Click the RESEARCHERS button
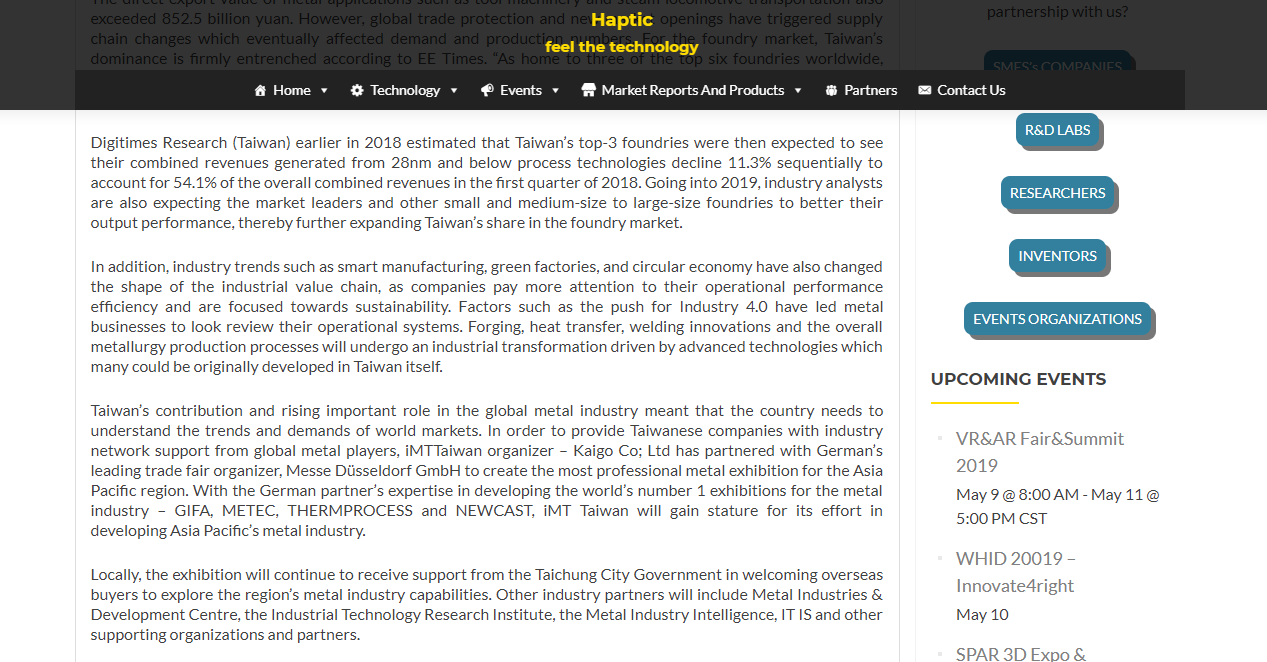This screenshot has width=1267, height=662. pyautogui.click(x=1057, y=193)
